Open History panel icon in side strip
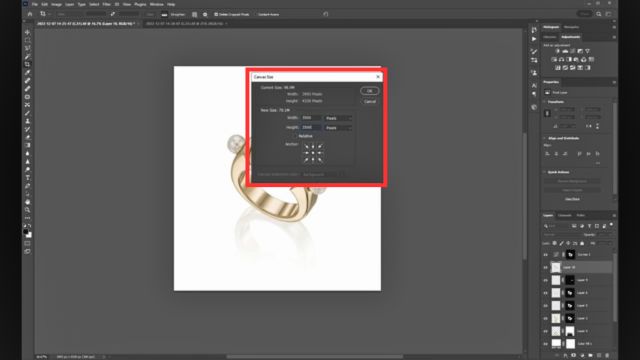This screenshot has width=640, height=360. tap(534, 30)
